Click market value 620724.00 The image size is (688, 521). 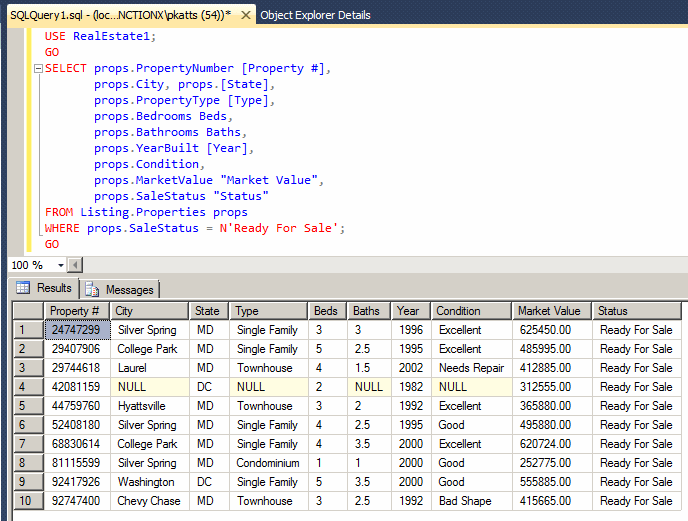pyautogui.click(x=552, y=444)
